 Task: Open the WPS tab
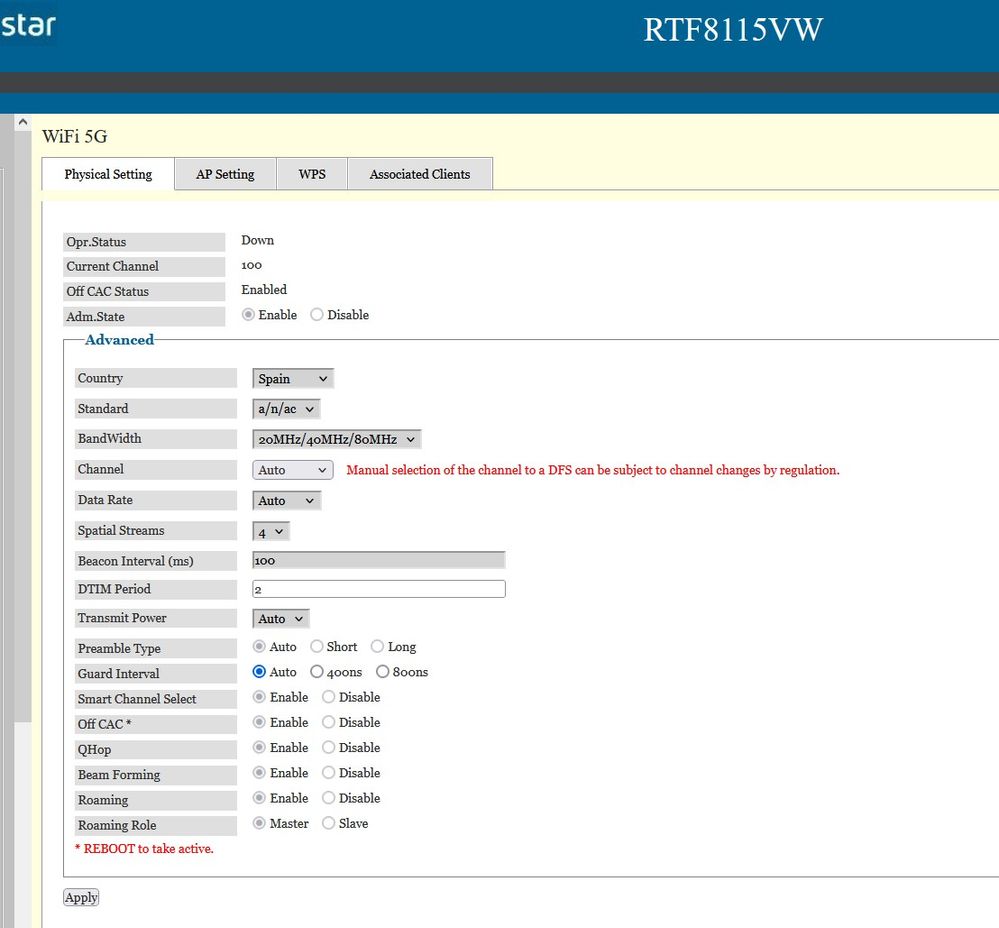tap(312, 174)
